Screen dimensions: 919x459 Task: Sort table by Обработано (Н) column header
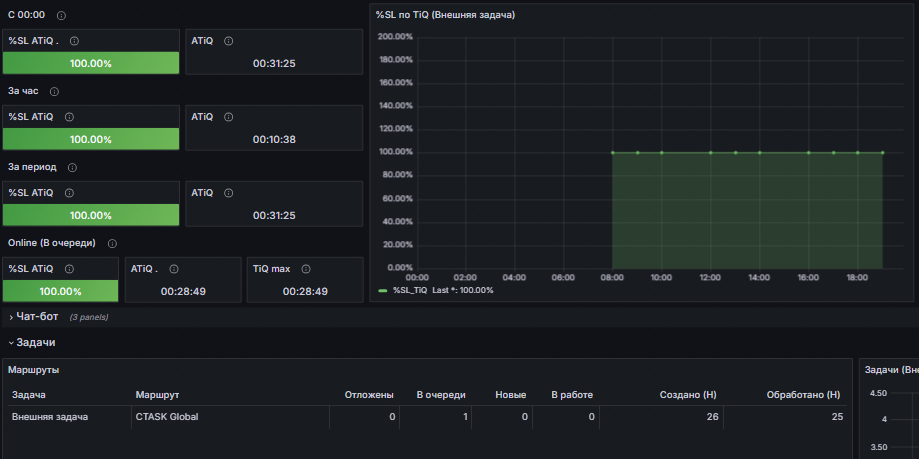pyautogui.click(x=804, y=395)
